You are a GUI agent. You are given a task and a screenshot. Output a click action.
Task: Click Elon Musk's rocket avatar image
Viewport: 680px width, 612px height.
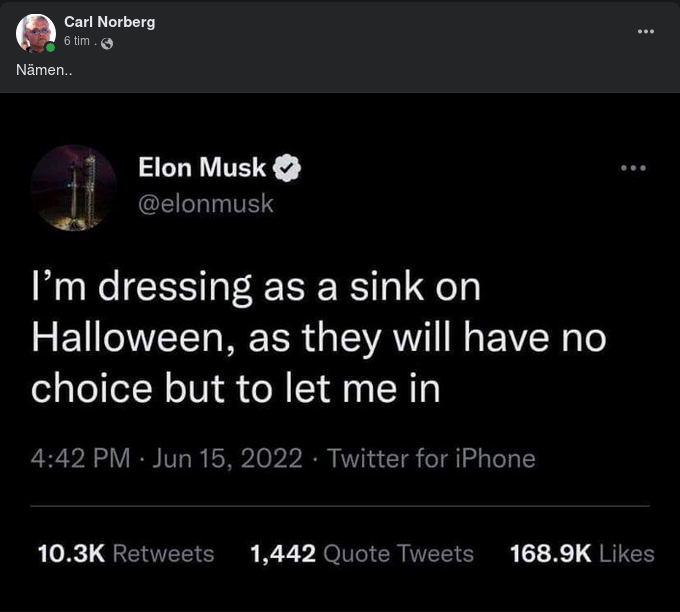pyautogui.click(x=73, y=187)
